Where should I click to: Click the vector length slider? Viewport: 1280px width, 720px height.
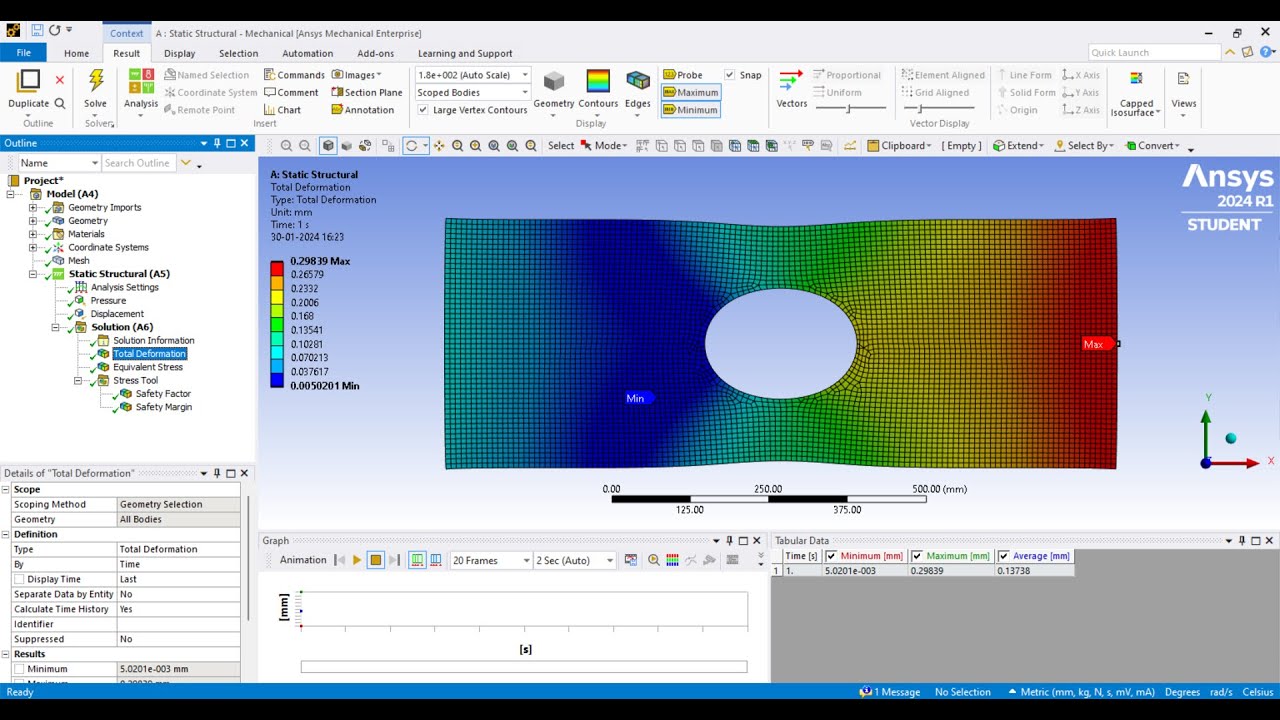tap(851, 108)
